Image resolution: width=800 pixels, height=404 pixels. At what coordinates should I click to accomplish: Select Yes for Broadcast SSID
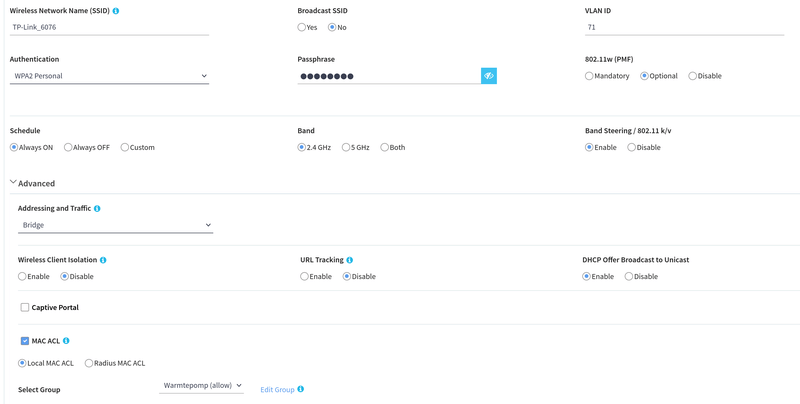[302, 28]
